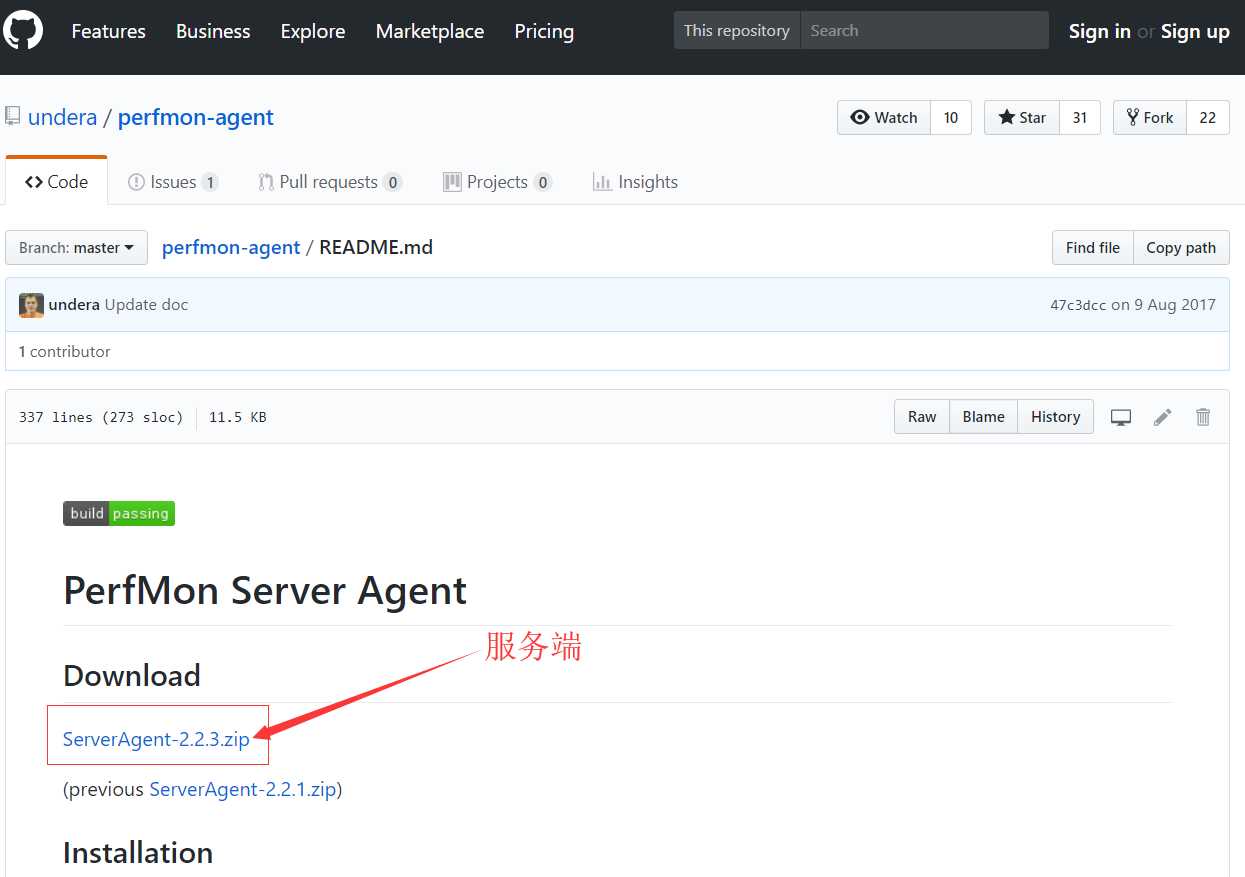Open Explore in the top navigation
The height and width of the screenshot is (877, 1245).
[x=313, y=31]
